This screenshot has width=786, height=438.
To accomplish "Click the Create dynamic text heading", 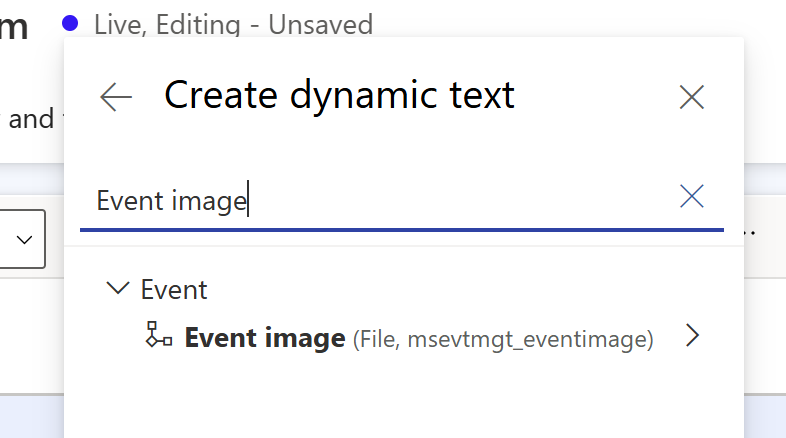I will tap(339, 95).
